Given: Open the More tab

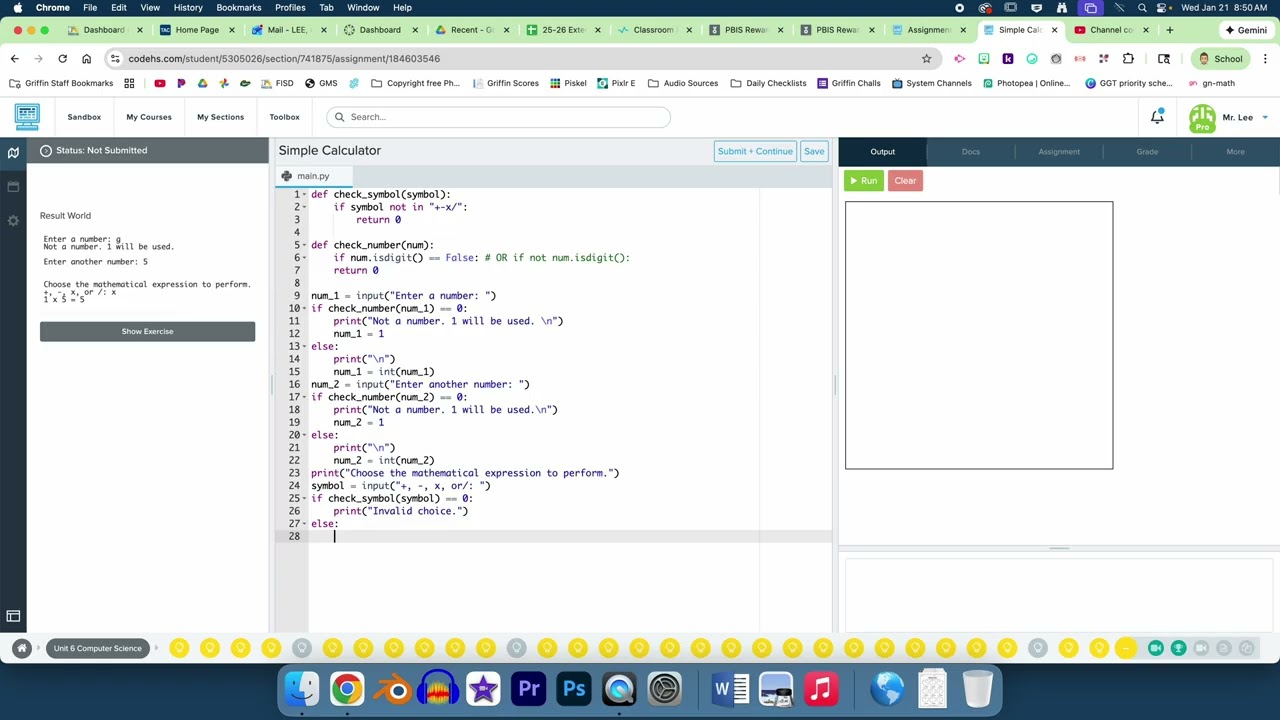Looking at the screenshot, I should tap(1235, 152).
